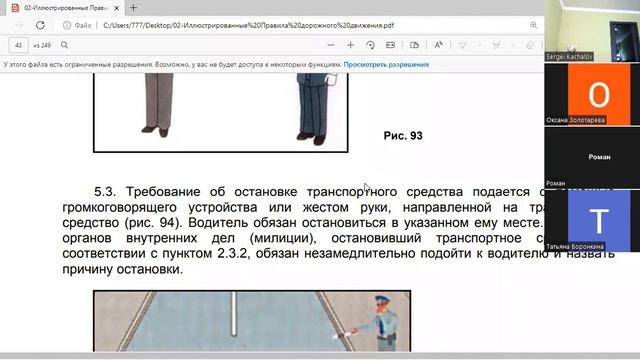This screenshot has width=640, height=360.
Task: Select the Оксана Золотарева participant tile
Action: pos(592,94)
